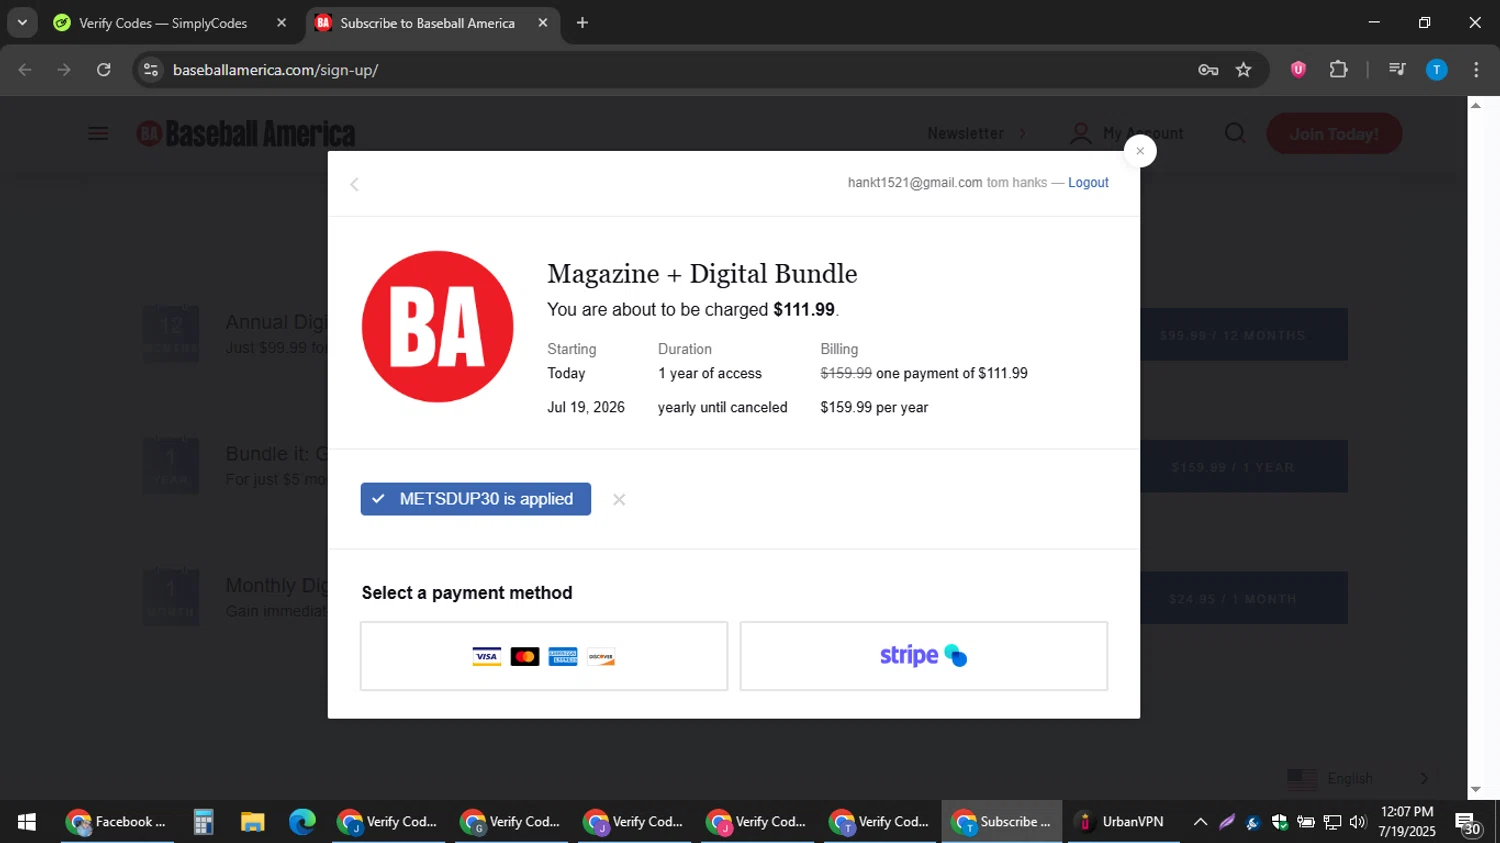Click the Baseball America site logo
Image resolution: width=1500 pixels, height=843 pixels.
[x=246, y=134]
